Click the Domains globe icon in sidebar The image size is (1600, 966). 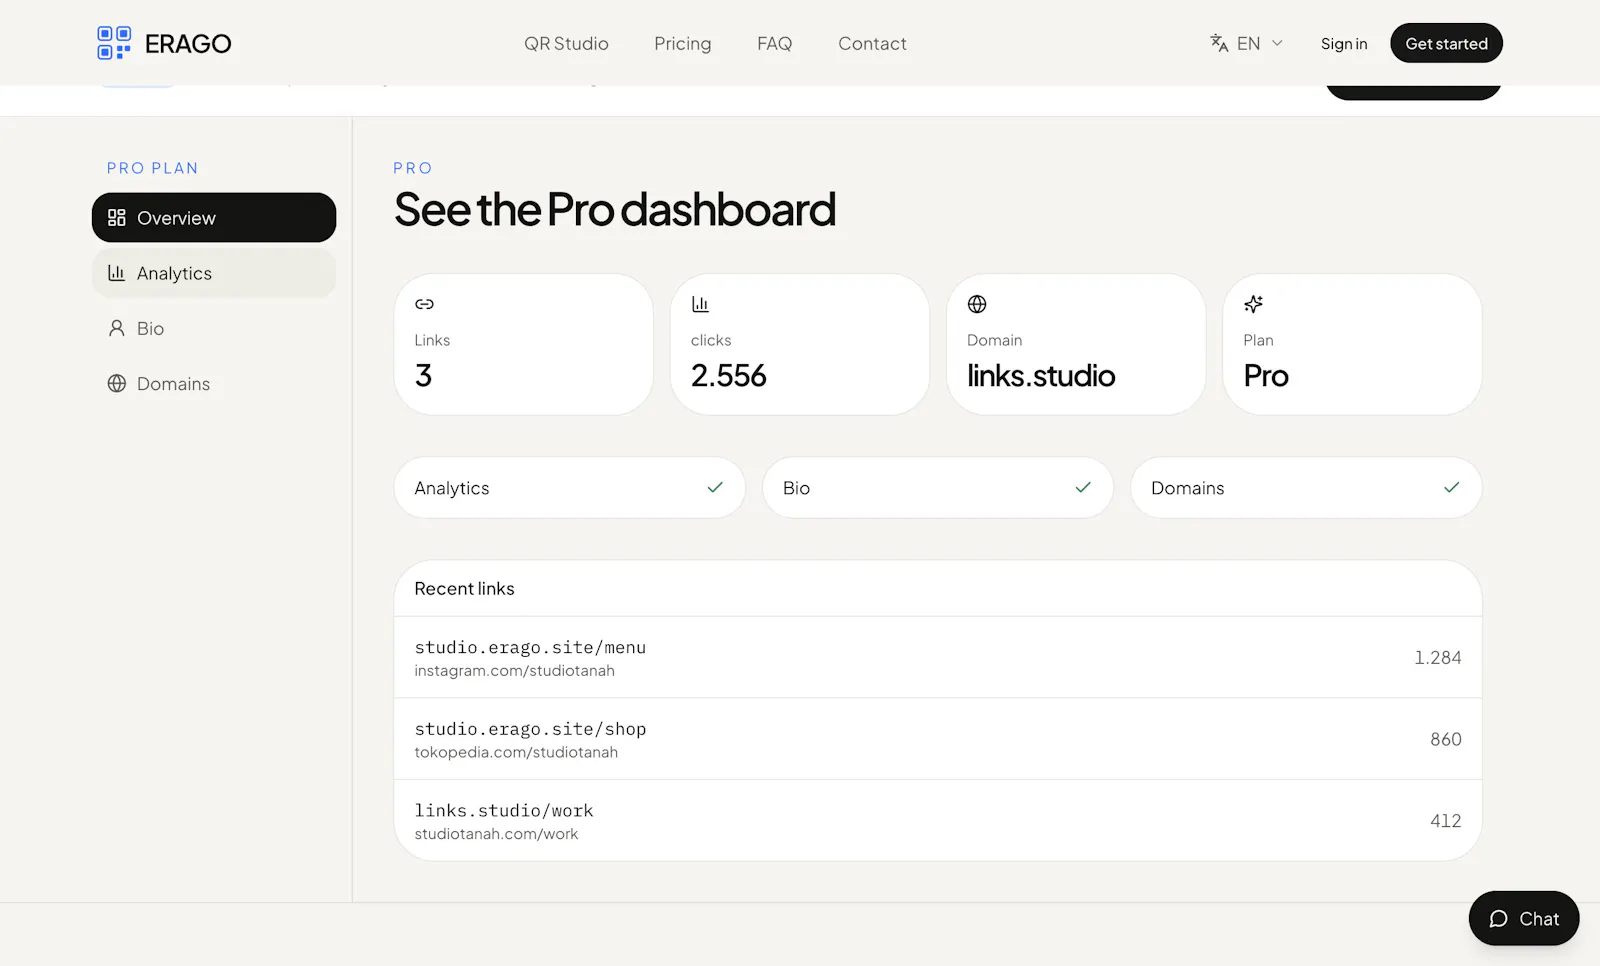[x=117, y=384]
